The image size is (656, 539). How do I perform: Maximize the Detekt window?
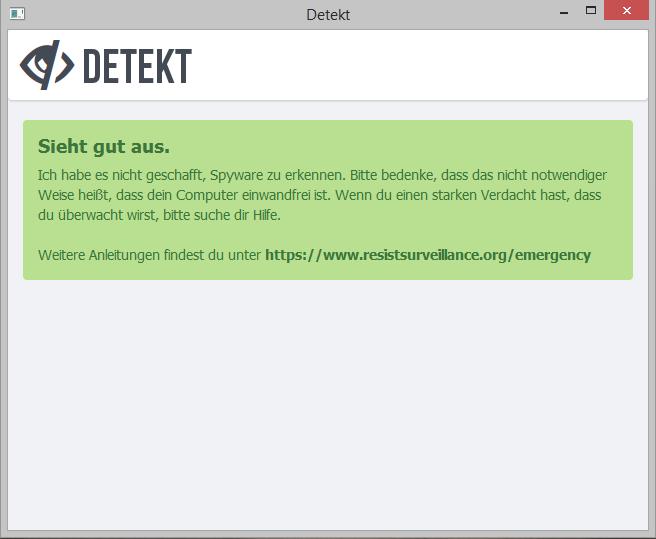[591, 10]
